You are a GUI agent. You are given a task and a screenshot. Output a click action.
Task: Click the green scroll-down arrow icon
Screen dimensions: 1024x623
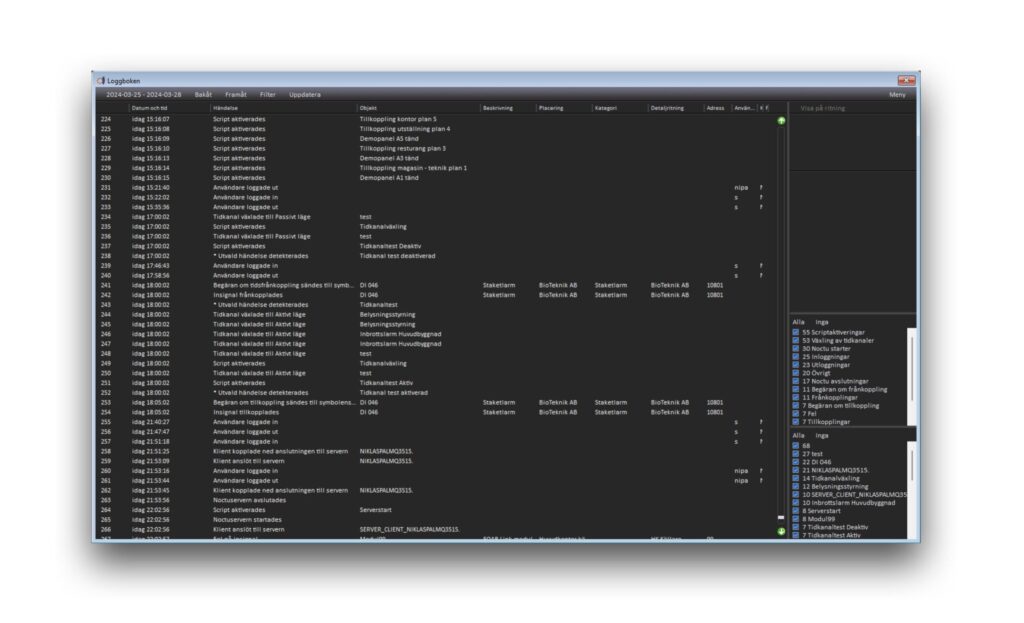(x=781, y=531)
